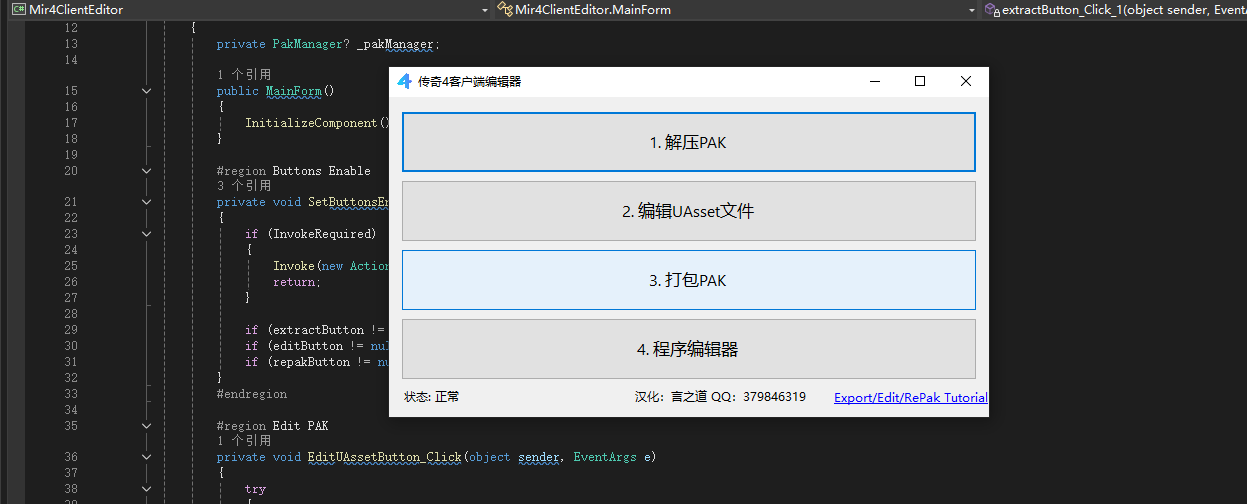Click the credit text 汉化: 言之道 QQ: 379846319

720,397
